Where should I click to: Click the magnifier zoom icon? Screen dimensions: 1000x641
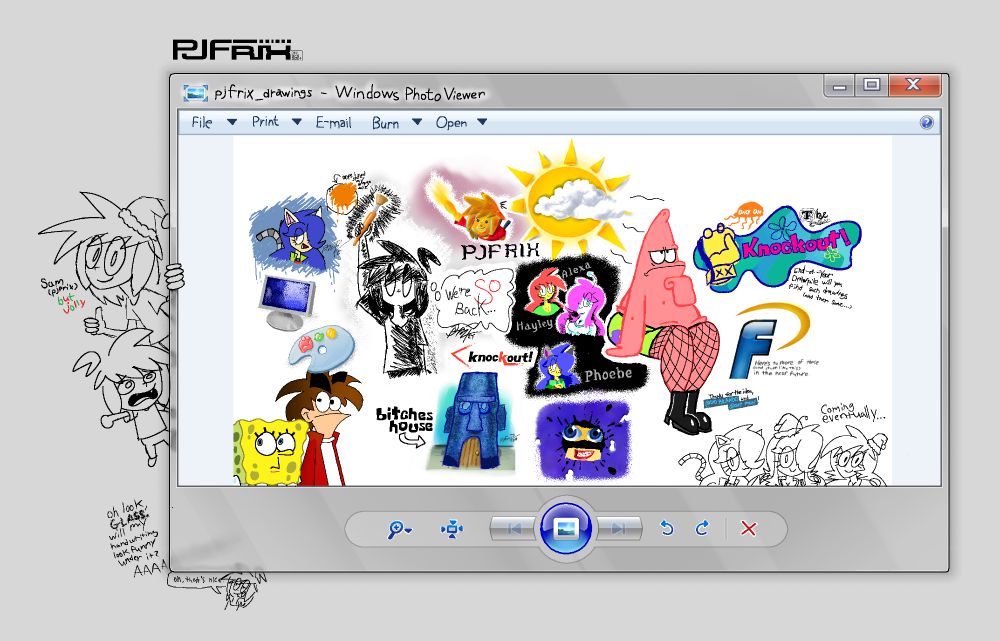399,529
